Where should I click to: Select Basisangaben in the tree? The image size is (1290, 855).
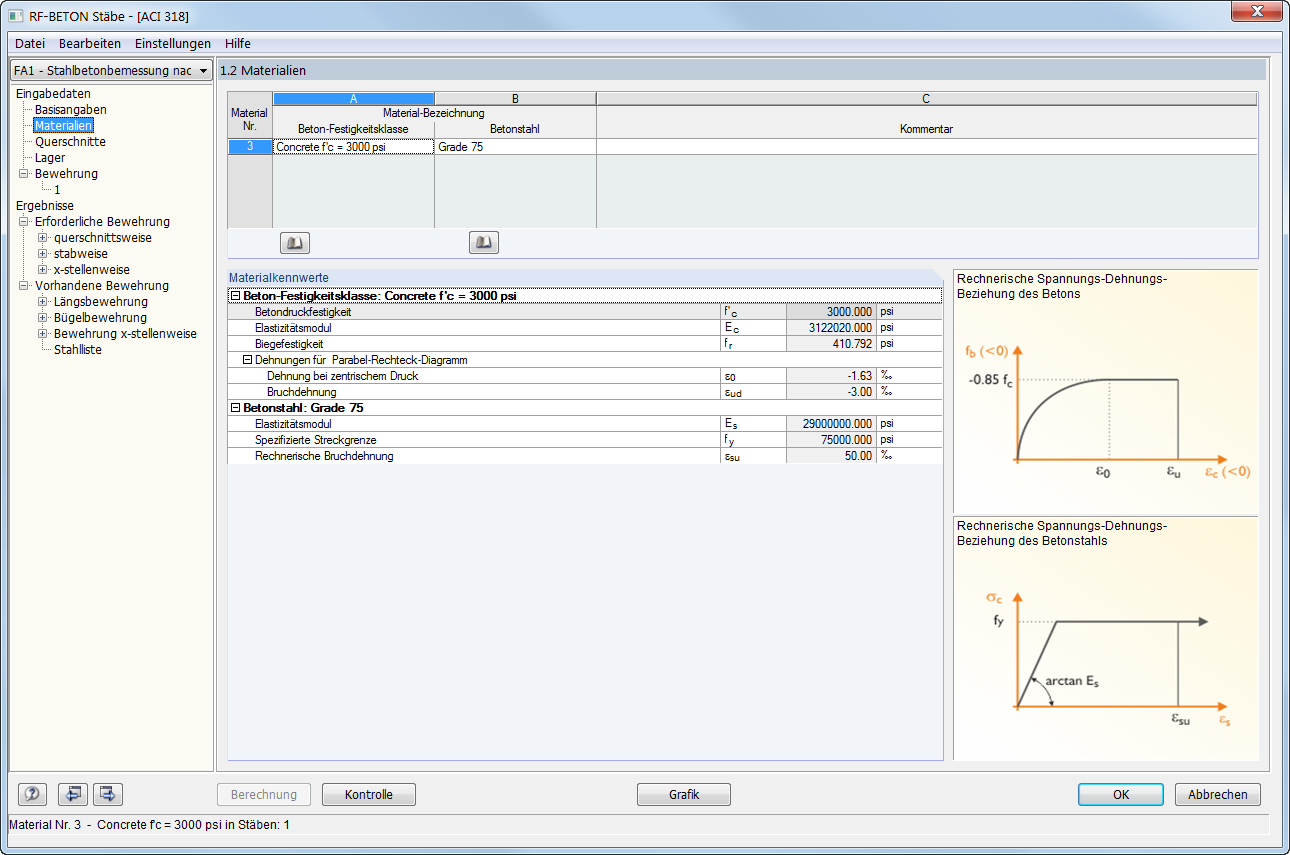[71, 110]
